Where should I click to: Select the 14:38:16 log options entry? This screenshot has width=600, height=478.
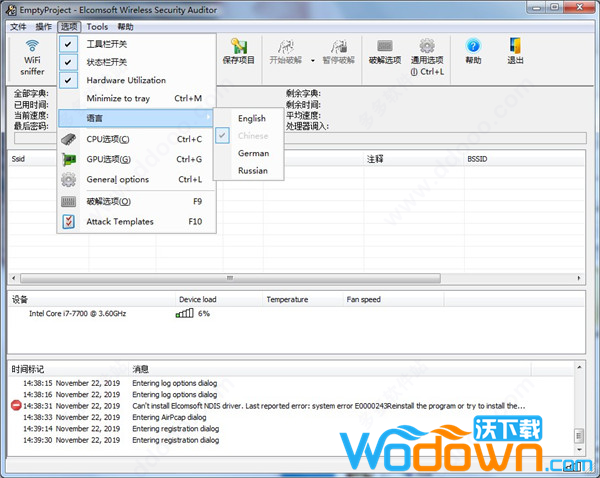[x=292, y=395]
